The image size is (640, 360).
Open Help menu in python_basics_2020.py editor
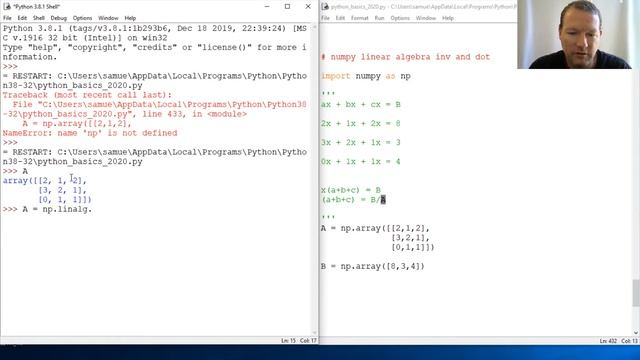pos(448,18)
